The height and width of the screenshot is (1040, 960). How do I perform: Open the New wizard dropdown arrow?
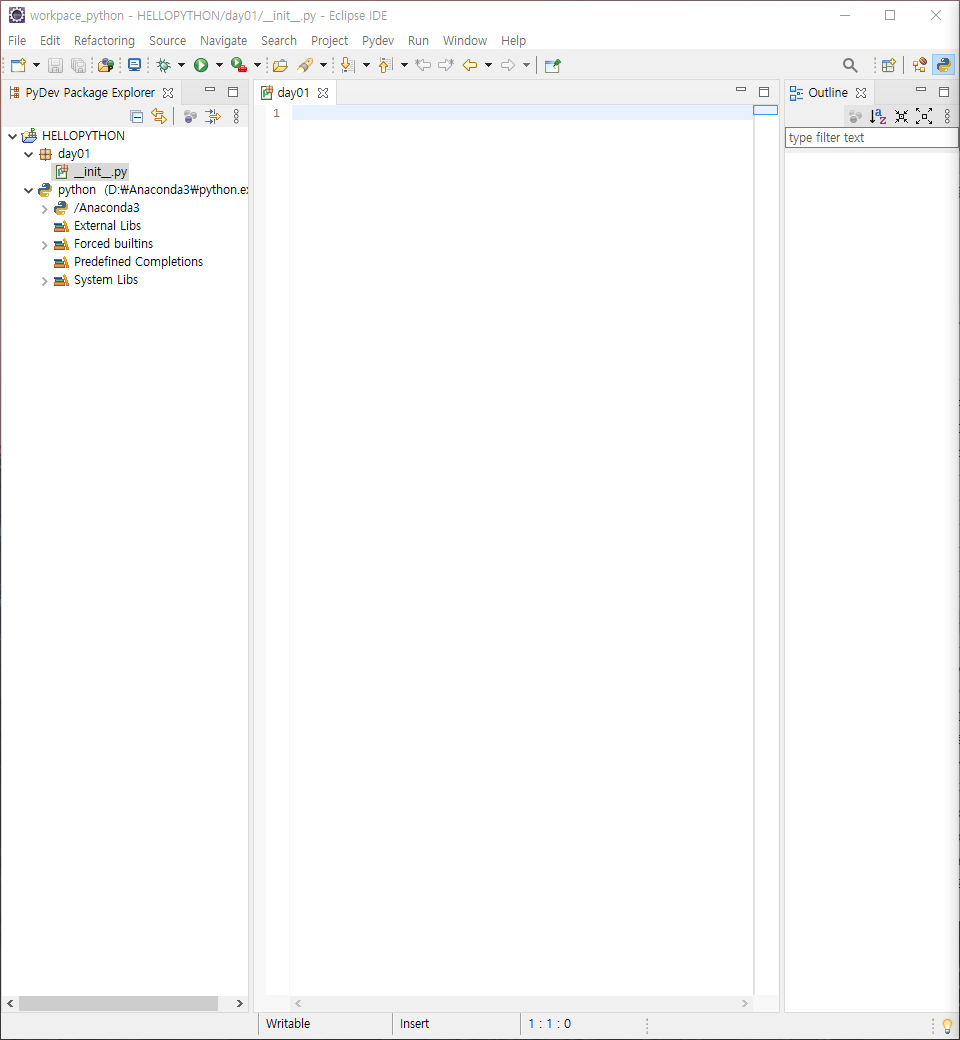pyautogui.click(x=36, y=65)
